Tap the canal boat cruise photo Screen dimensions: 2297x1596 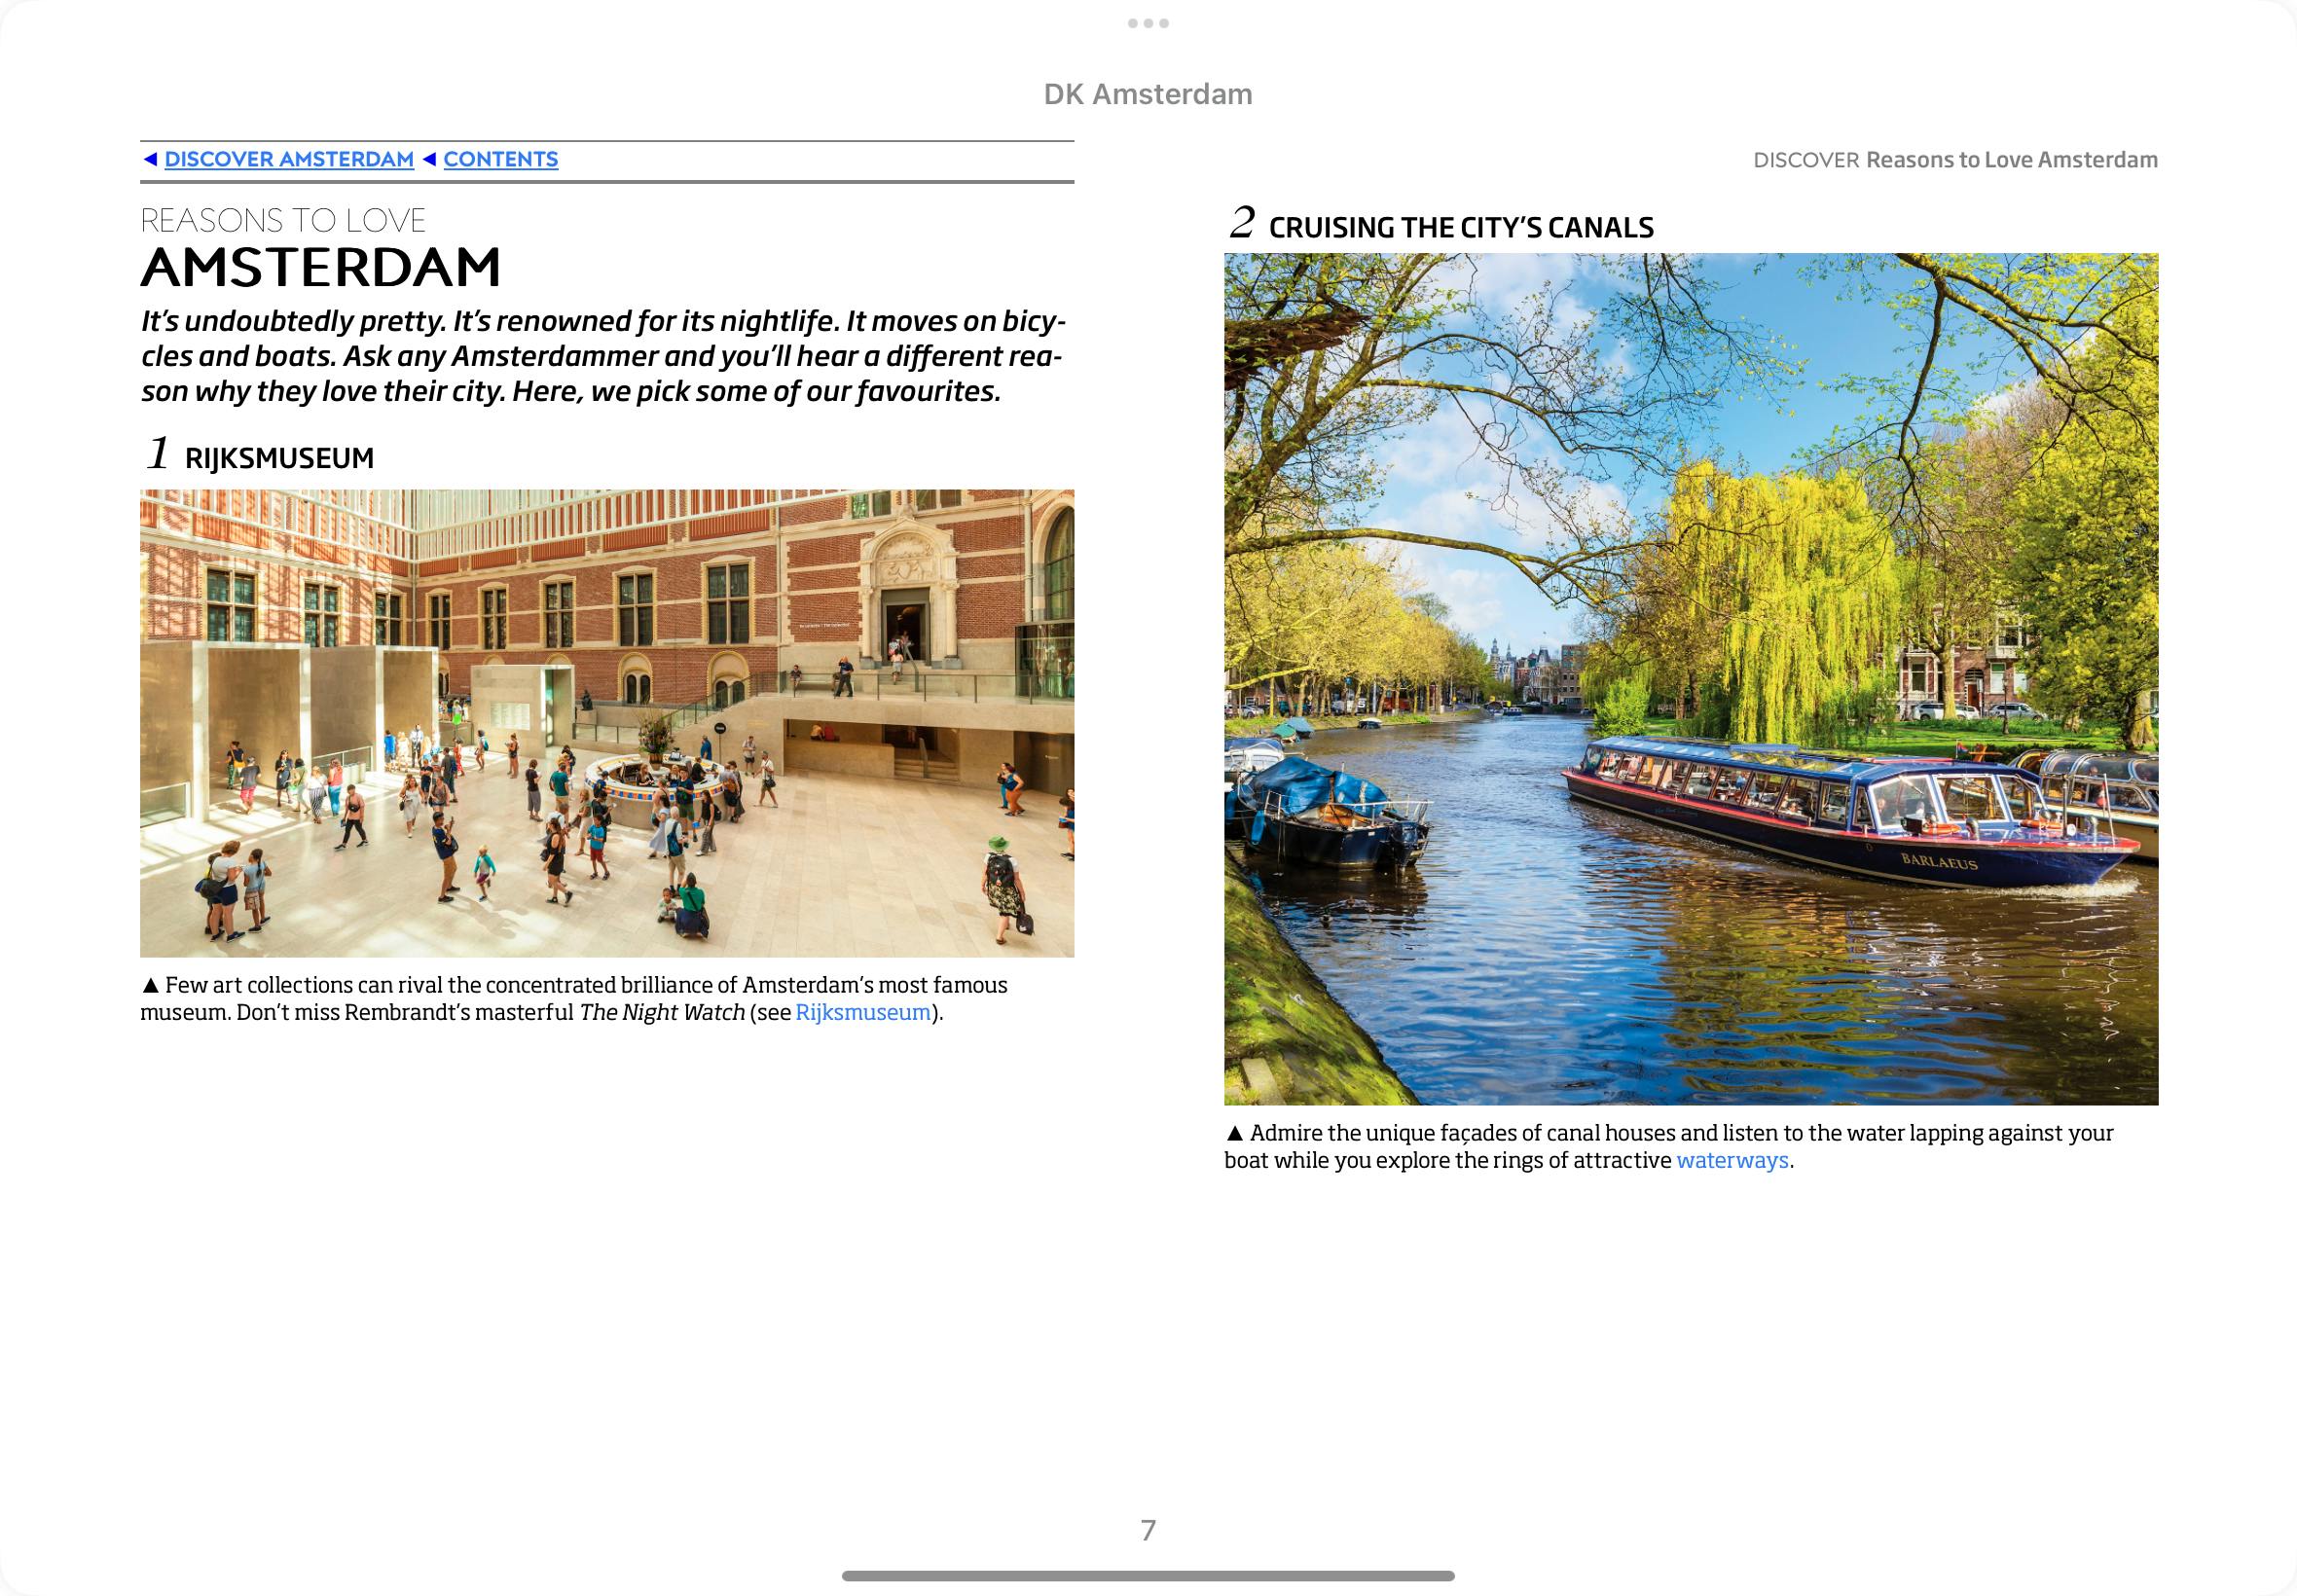coord(1690,678)
